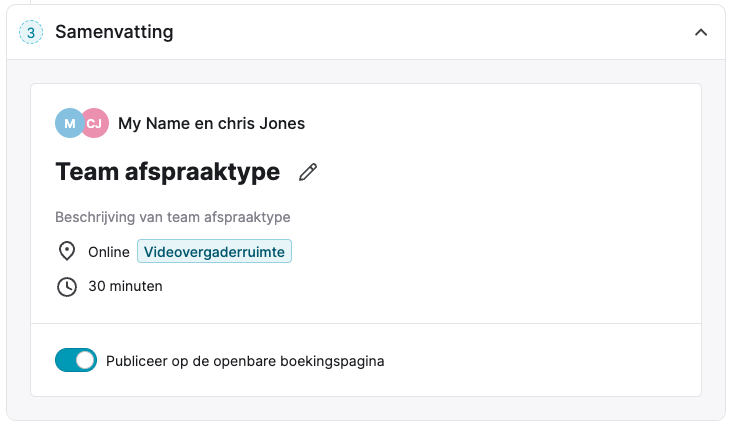The width and height of the screenshot is (732, 425).
Task: Click My Name en chris Jones text
Action: click(211, 123)
